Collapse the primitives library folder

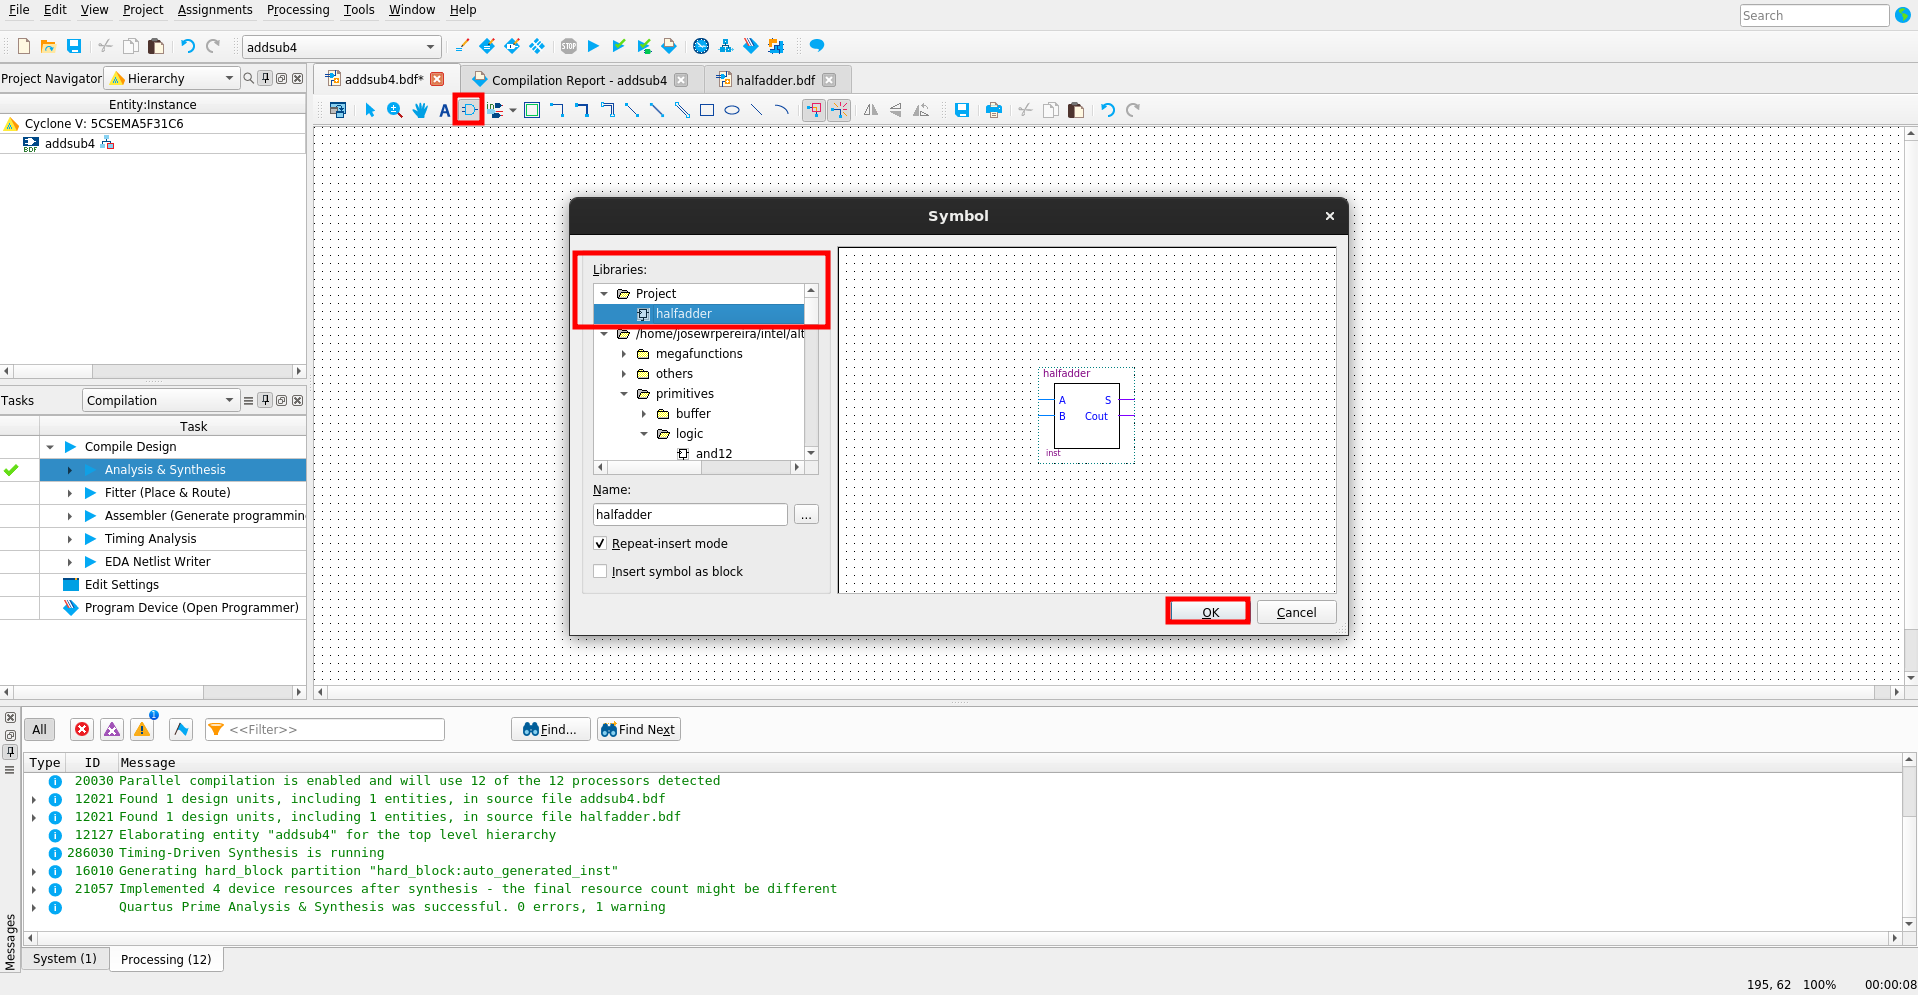[x=624, y=394]
